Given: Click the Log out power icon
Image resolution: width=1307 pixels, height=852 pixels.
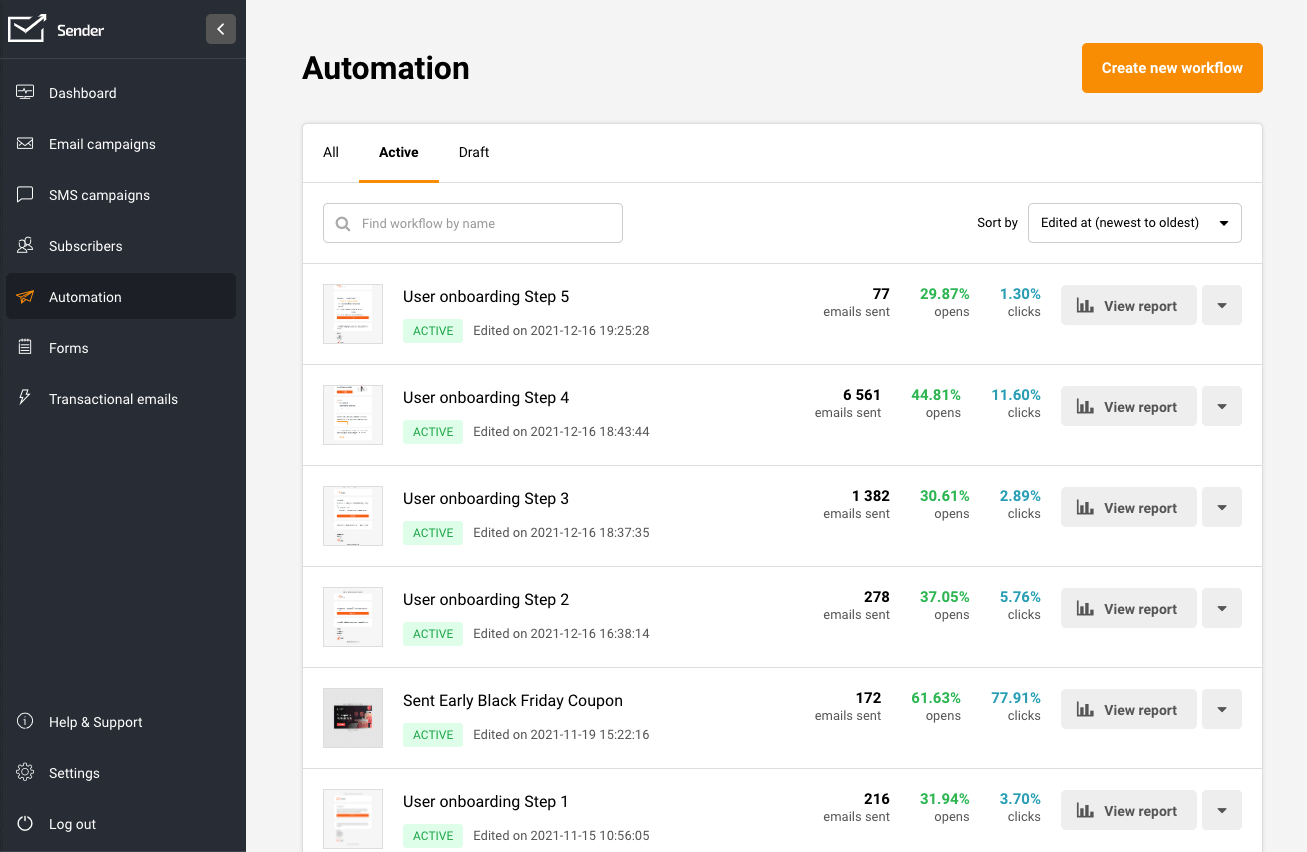Looking at the screenshot, I should coord(26,824).
